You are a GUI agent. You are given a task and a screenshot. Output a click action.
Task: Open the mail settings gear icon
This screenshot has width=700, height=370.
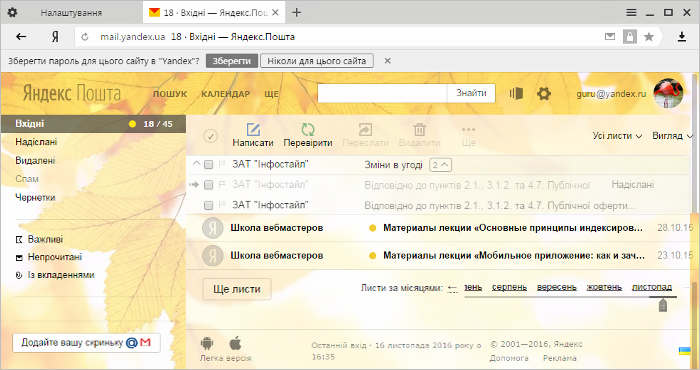tap(543, 94)
